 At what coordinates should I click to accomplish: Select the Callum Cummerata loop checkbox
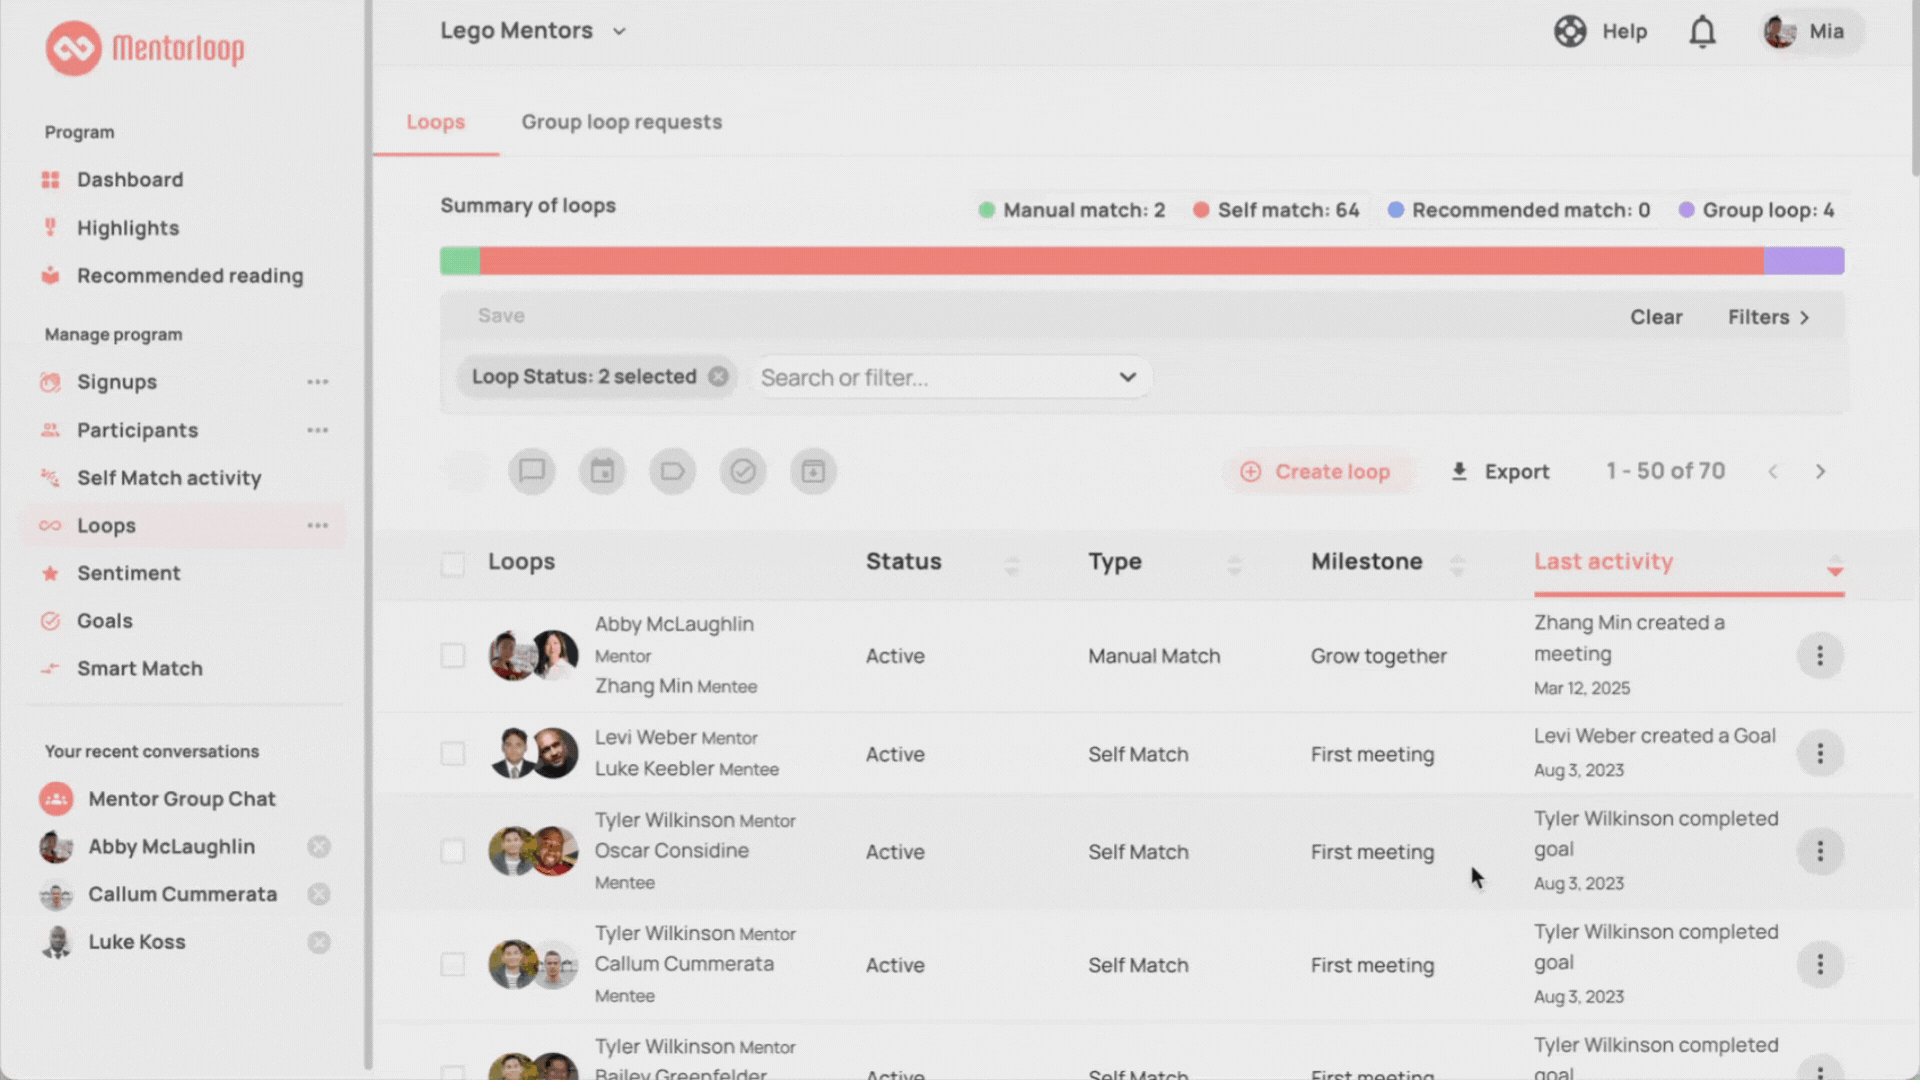pos(453,965)
